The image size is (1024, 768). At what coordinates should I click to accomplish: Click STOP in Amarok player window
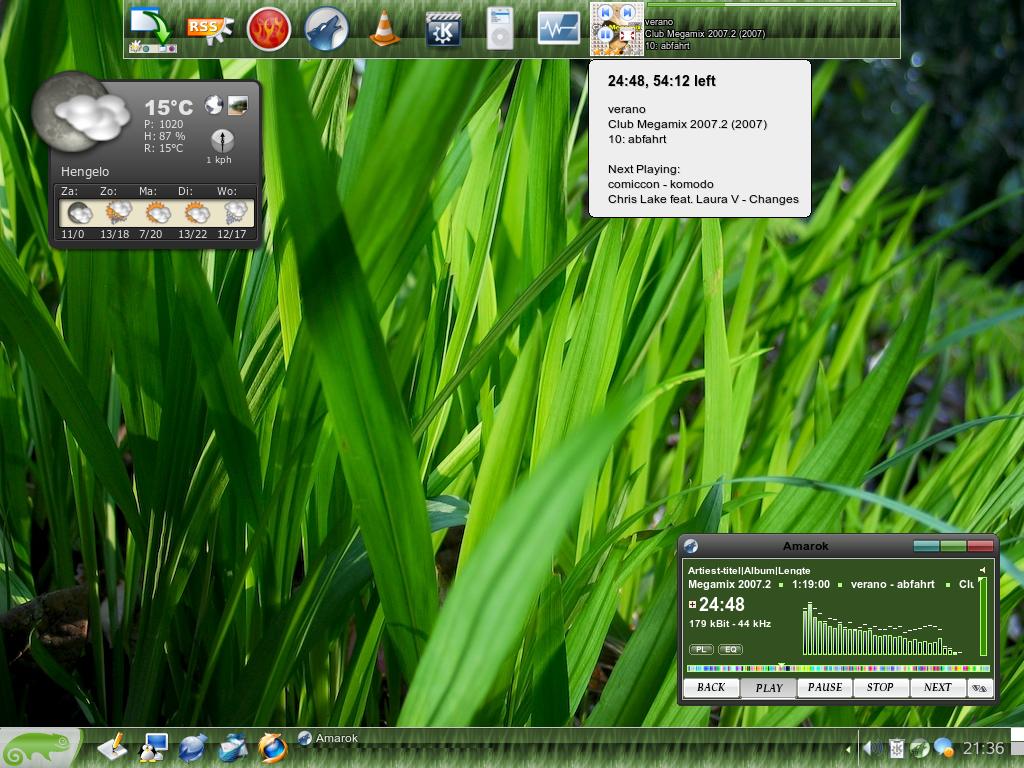880,688
